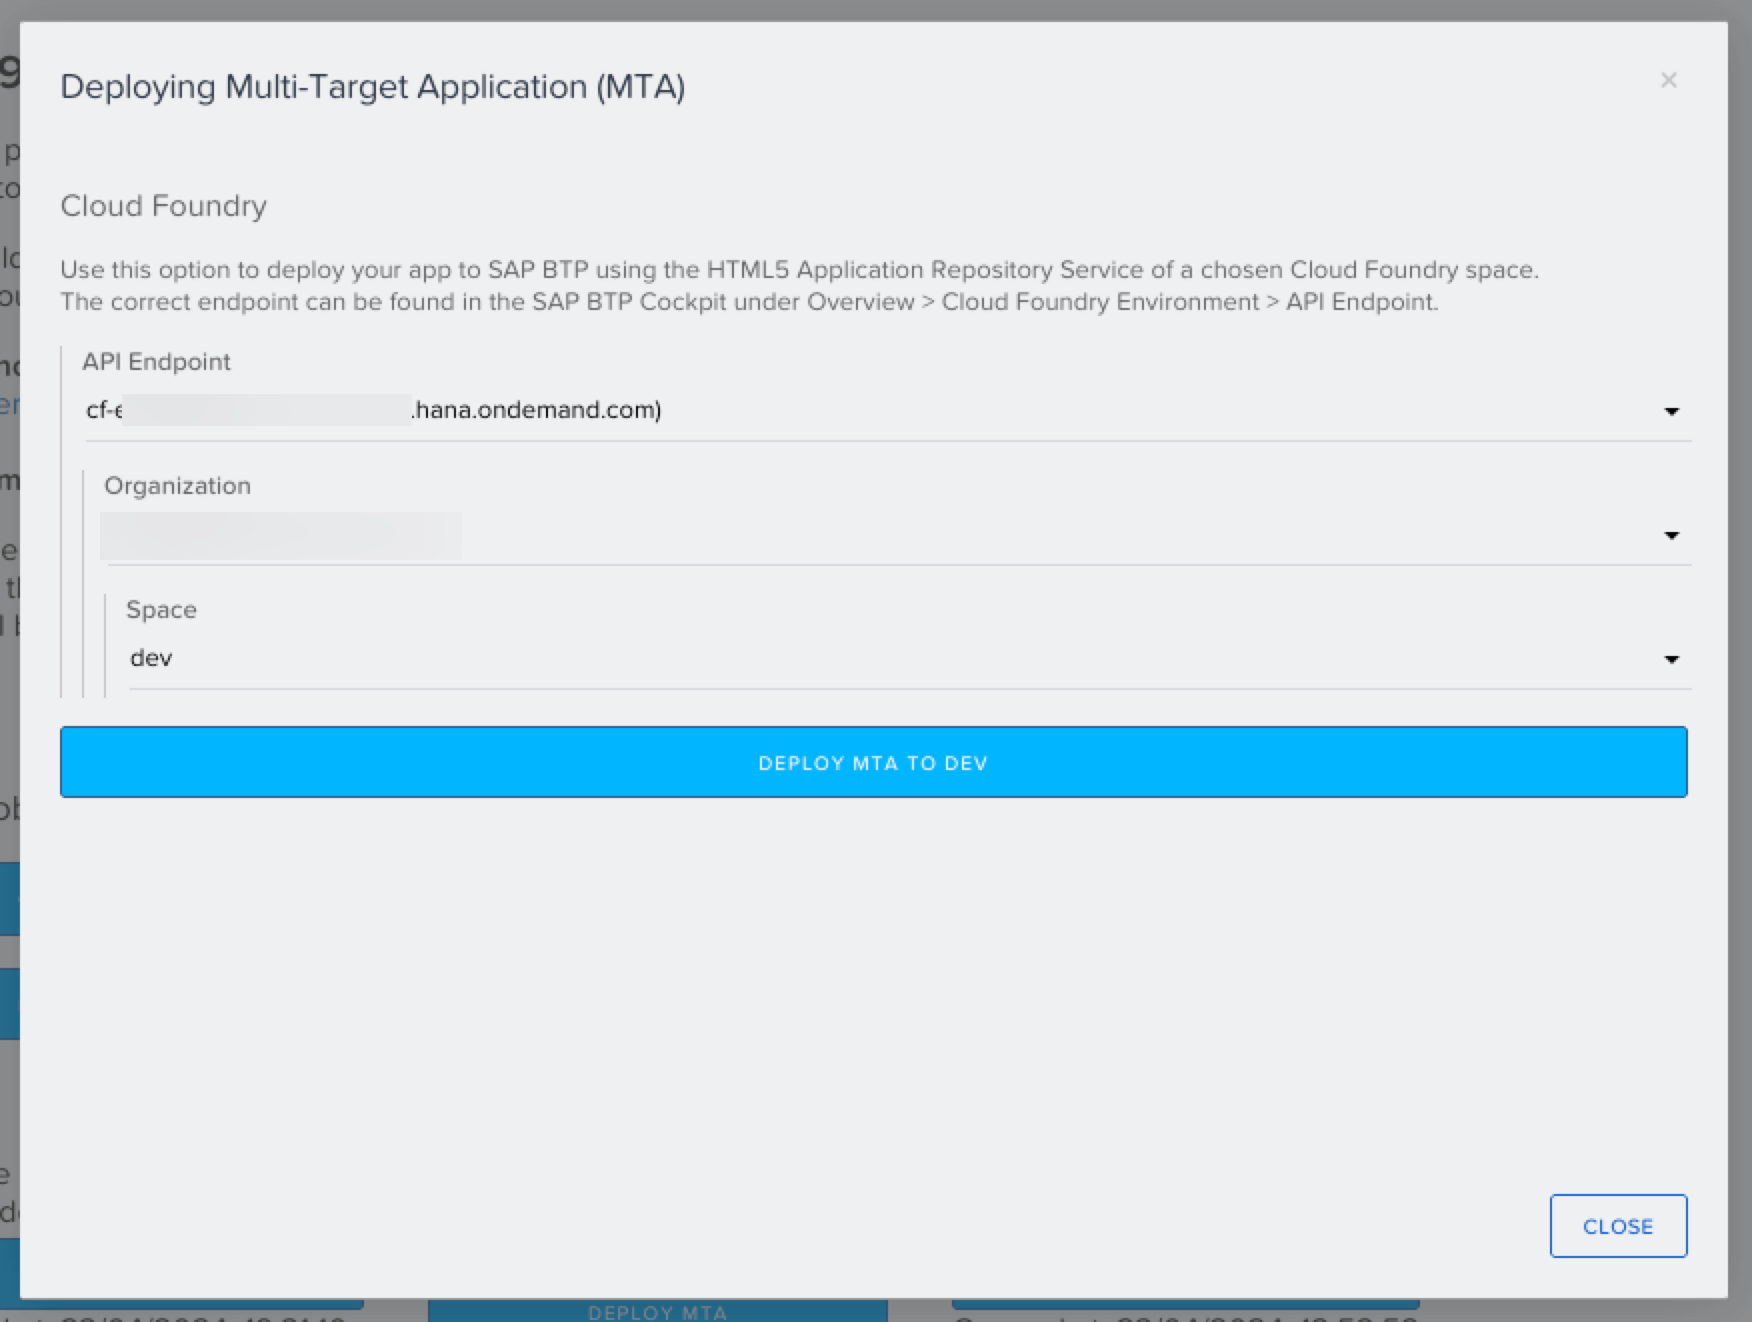Viewport: 1752px width, 1322px height.
Task: Click the background DEPLOY MTA button
Action: [x=657, y=1311]
